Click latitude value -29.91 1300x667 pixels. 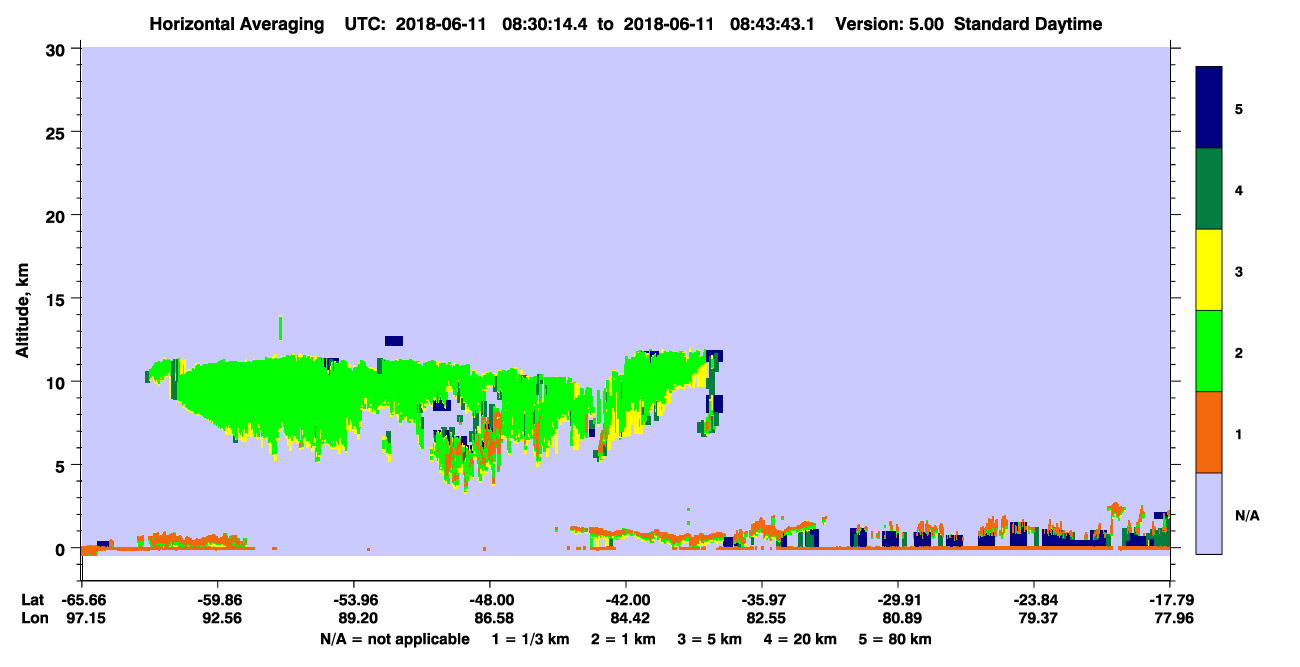tap(898, 600)
